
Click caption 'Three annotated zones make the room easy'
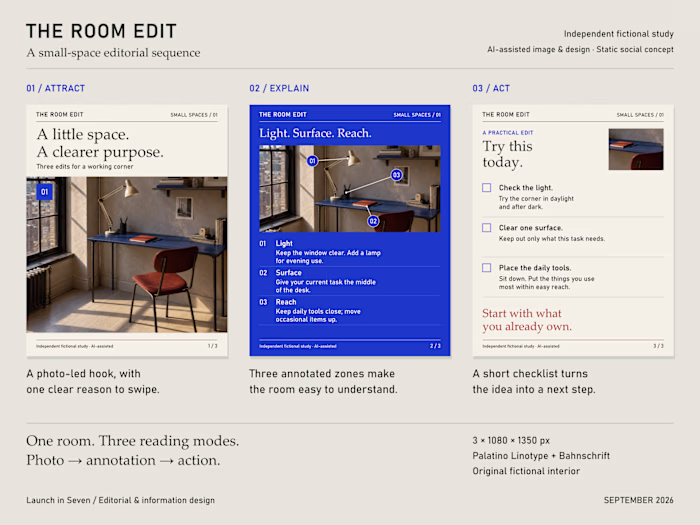(x=323, y=381)
